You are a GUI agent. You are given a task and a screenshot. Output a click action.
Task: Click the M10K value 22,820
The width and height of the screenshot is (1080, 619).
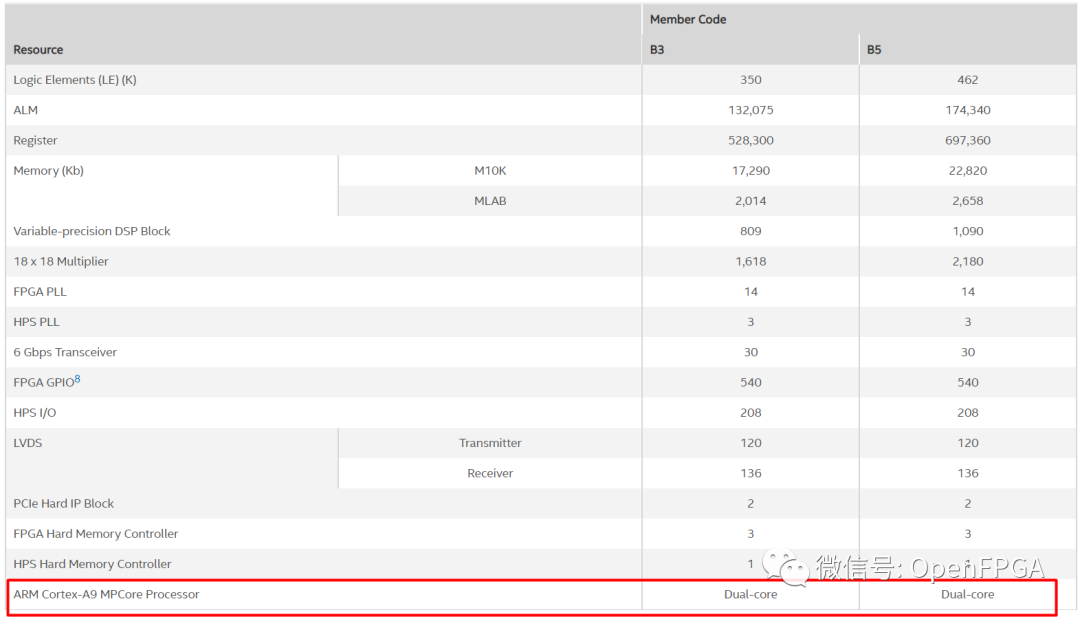968,171
